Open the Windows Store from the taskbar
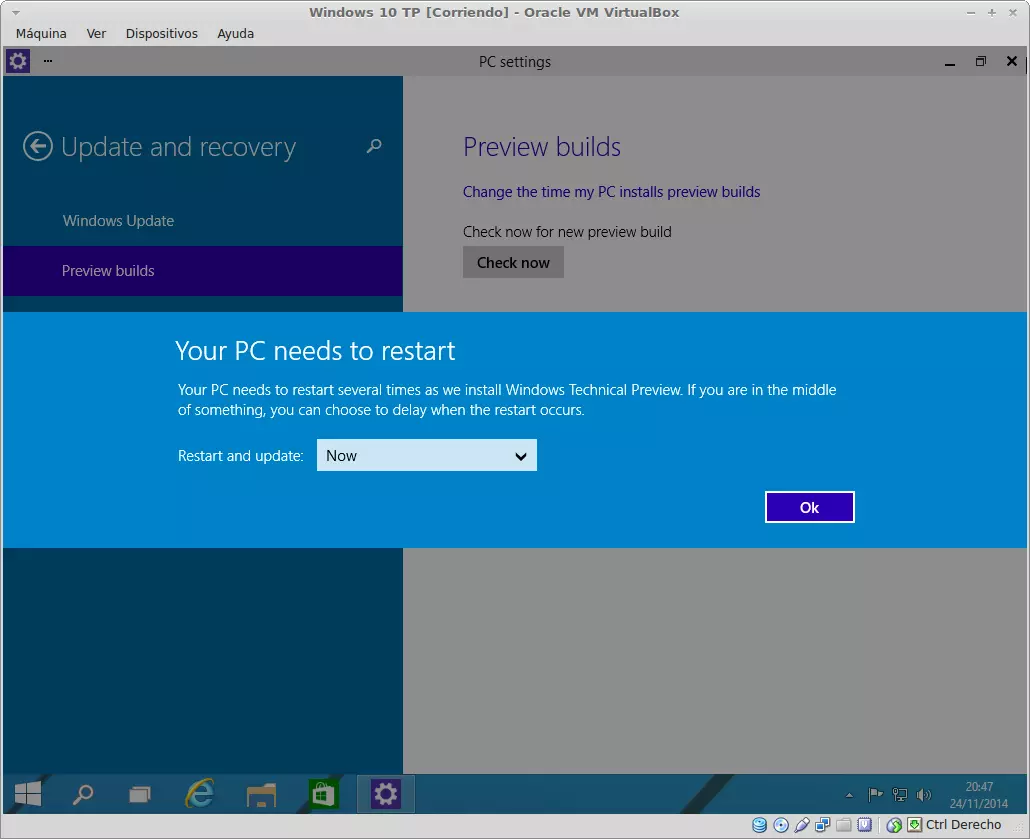Viewport: 1030px width, 839px height. click(323, 795)
